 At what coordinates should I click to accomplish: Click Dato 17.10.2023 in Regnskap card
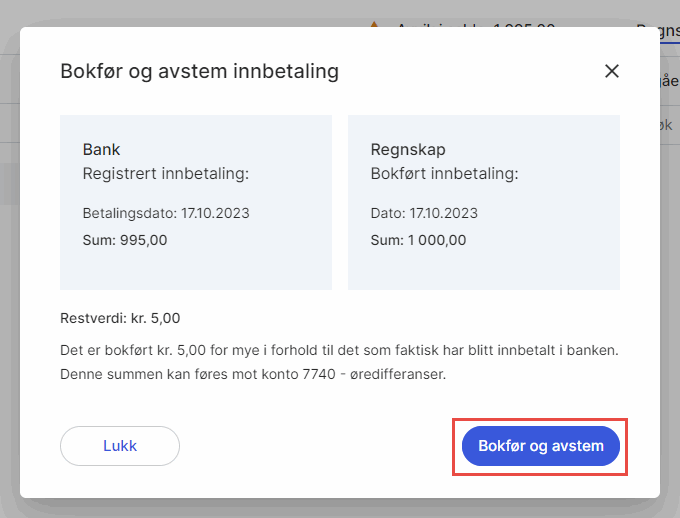424,213
